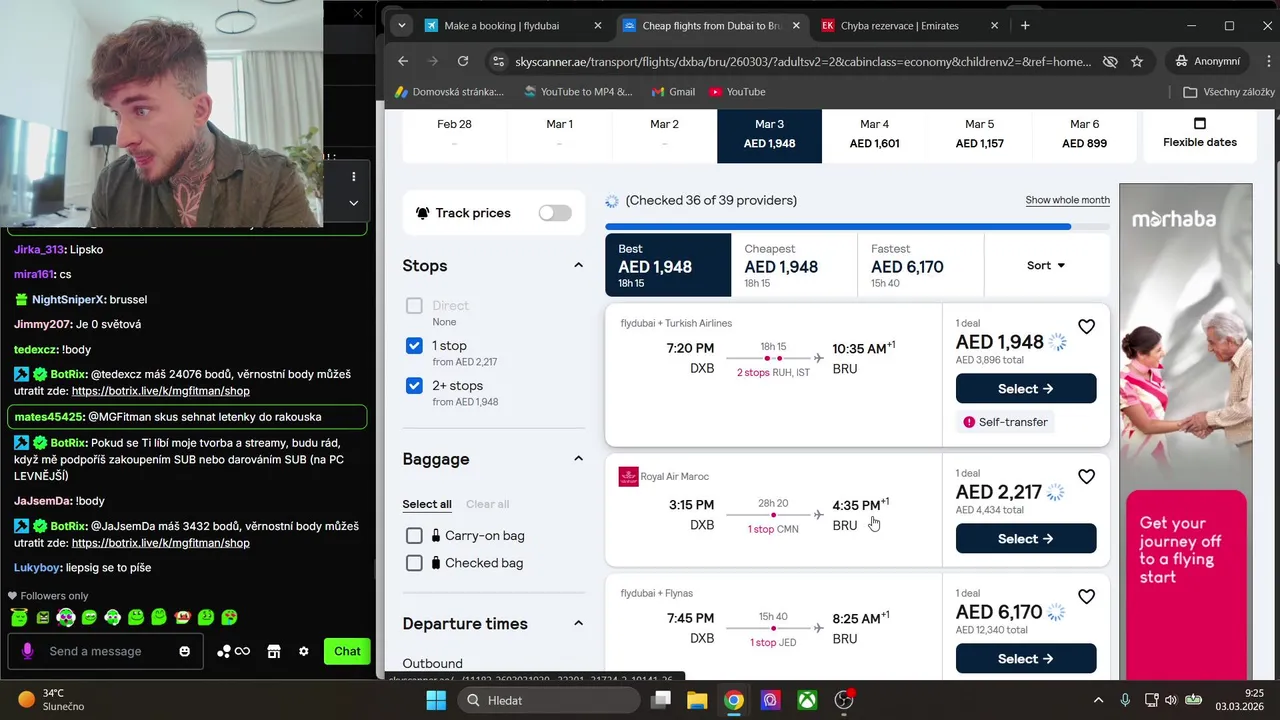Open Chrome from the taskbar
1280x720 pixels.
tap(734, 700)
